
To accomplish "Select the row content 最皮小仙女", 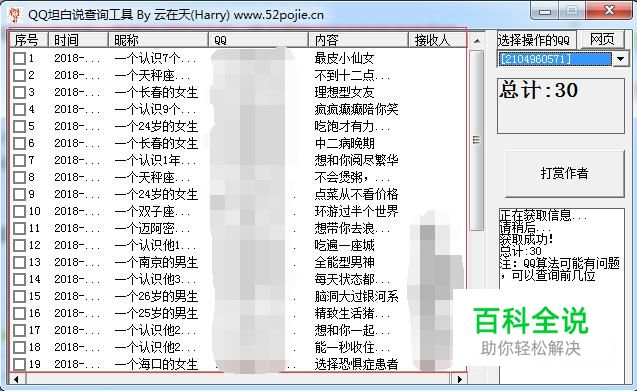I will 344,59.
